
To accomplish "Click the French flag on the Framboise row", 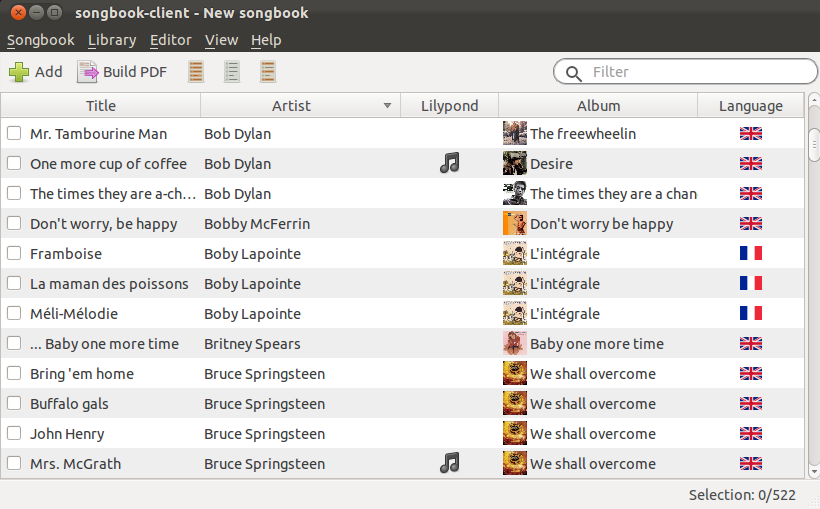I will pos(750,253).
